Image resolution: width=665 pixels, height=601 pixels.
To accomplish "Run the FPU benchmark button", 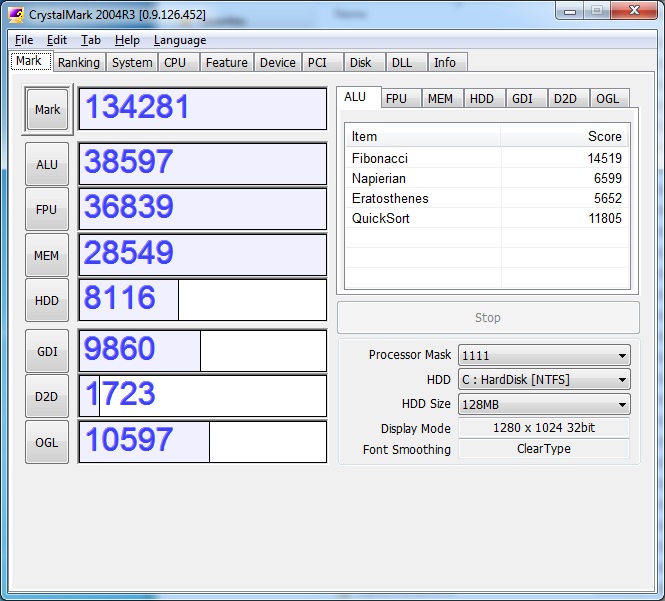I will (47, 210).
